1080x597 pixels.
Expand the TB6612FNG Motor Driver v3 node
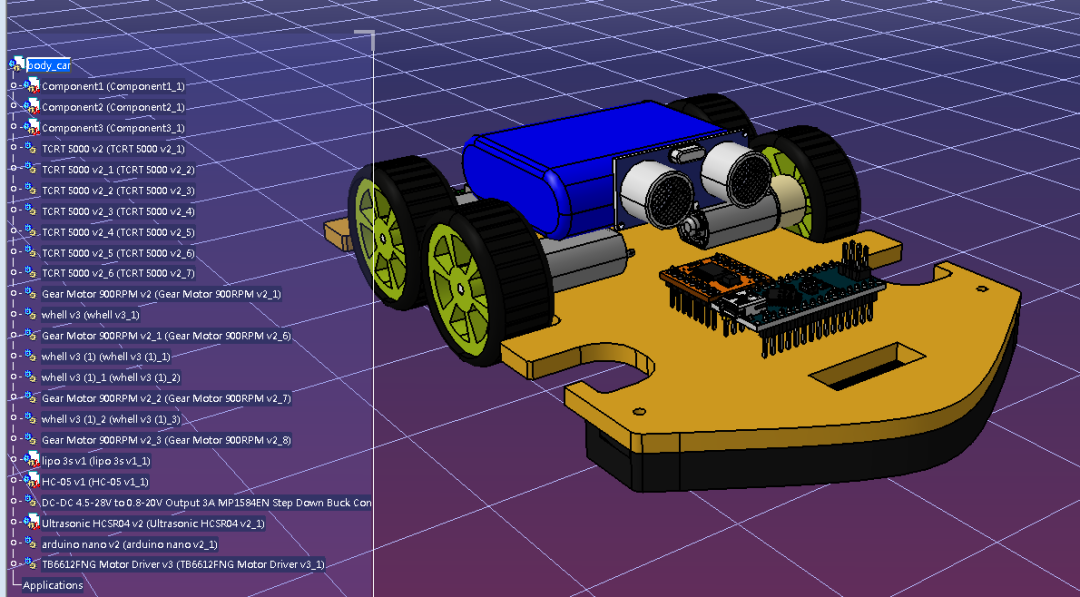13,564
